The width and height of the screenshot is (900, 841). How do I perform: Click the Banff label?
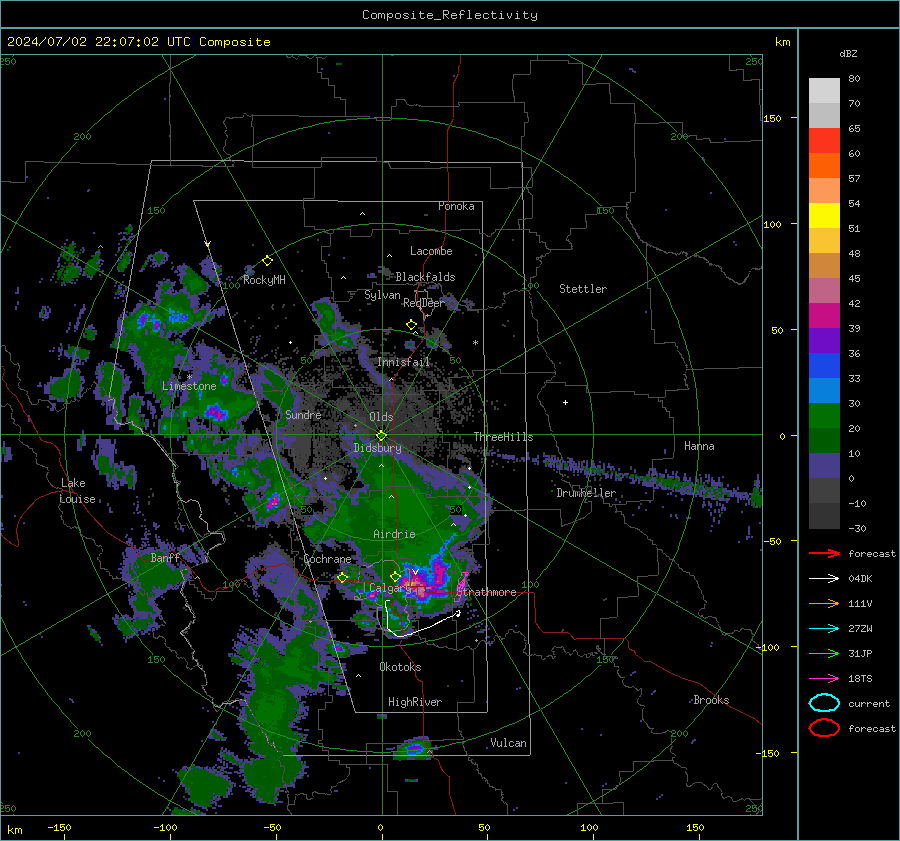tap(165, 557)
